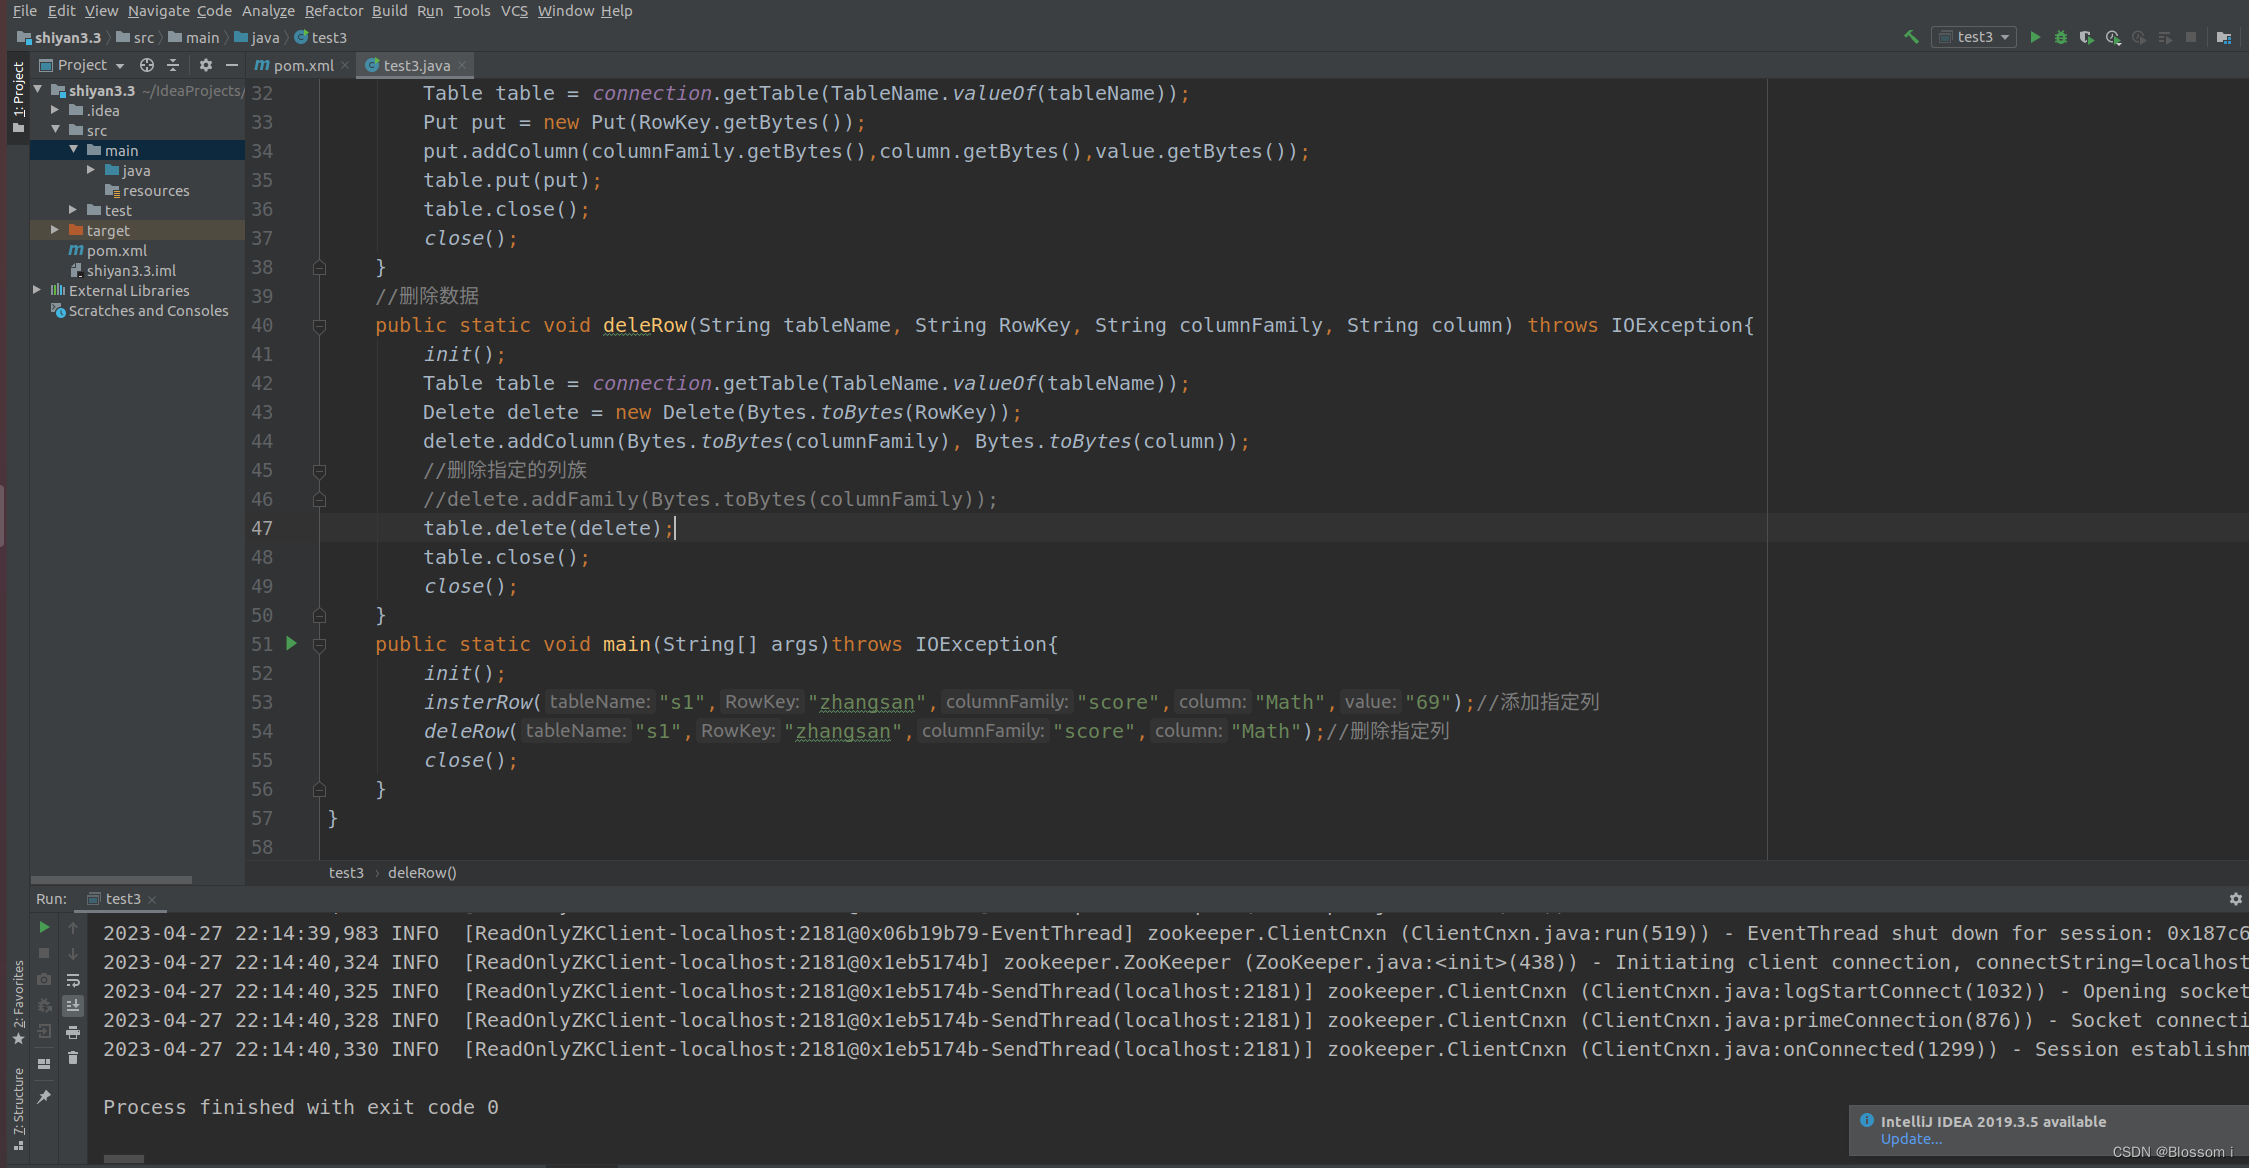Open the Project Structure icon
This screenshot has height=1168, width=2249.
pyautogui.click(x=2224, y=37)
